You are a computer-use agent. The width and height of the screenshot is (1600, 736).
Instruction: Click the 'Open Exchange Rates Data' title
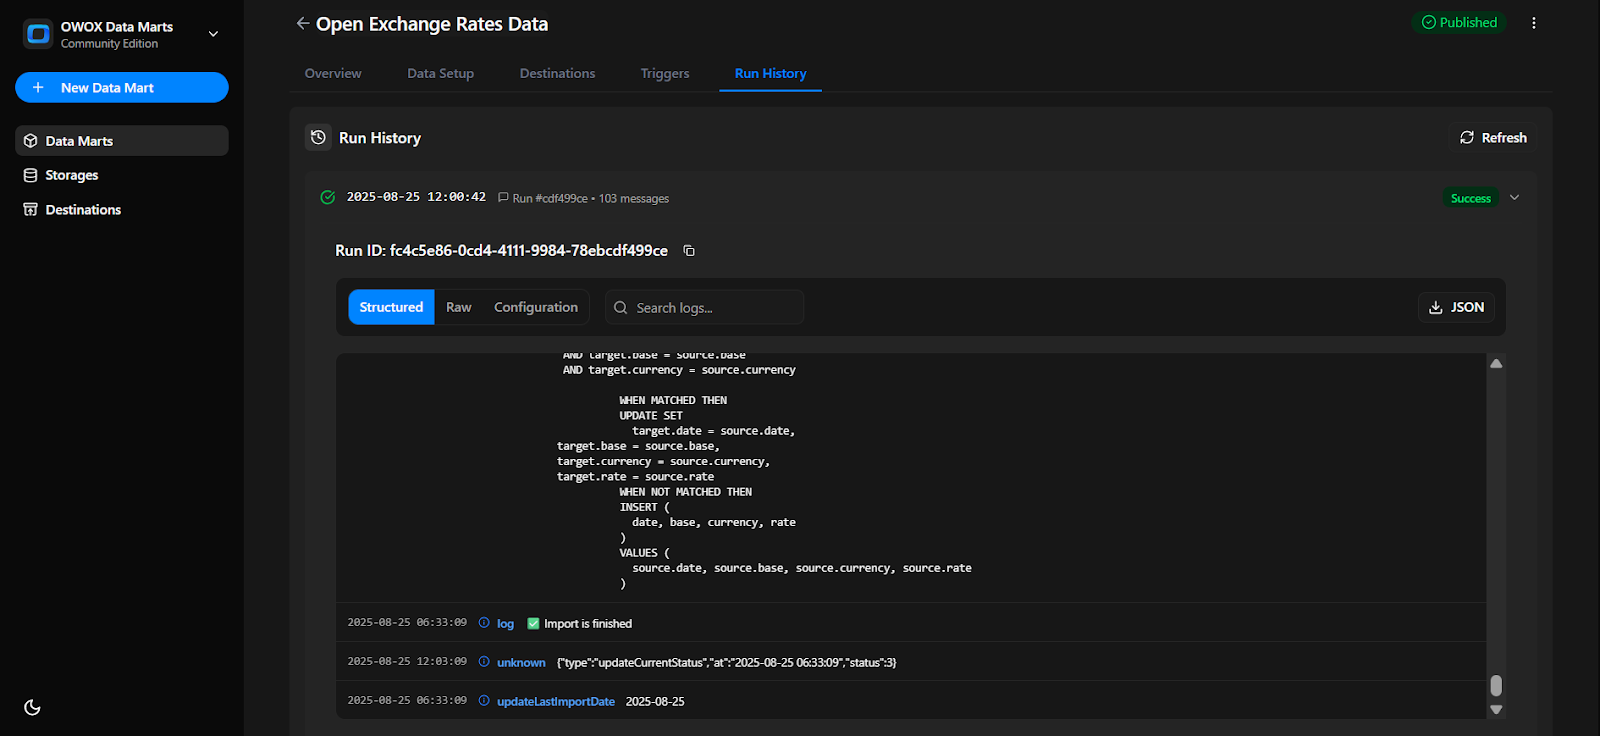tap(432, 24)
